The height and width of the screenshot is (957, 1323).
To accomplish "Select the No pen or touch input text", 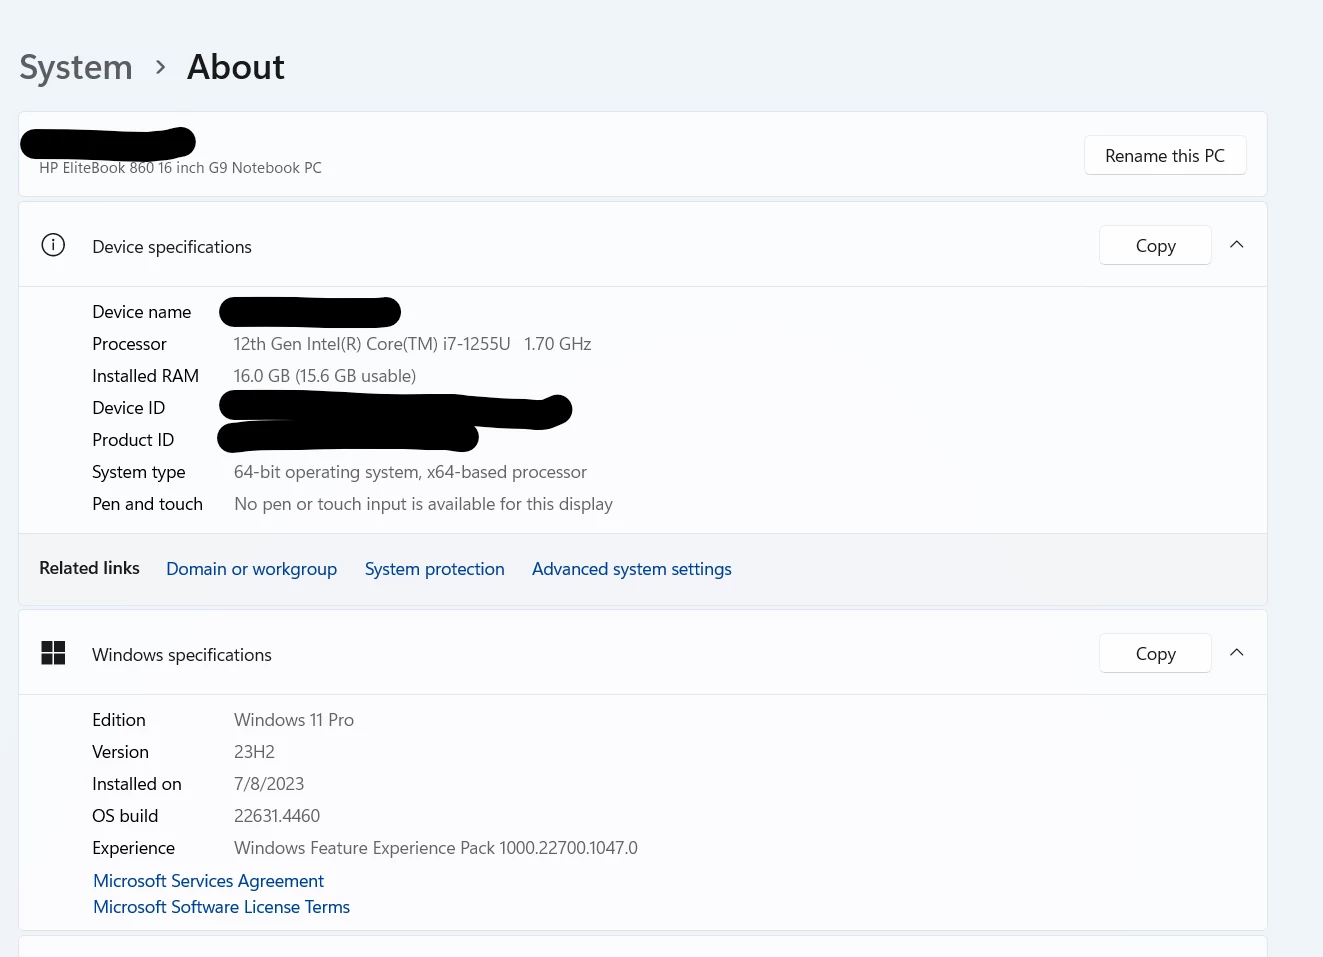I will tap(423, 504).
